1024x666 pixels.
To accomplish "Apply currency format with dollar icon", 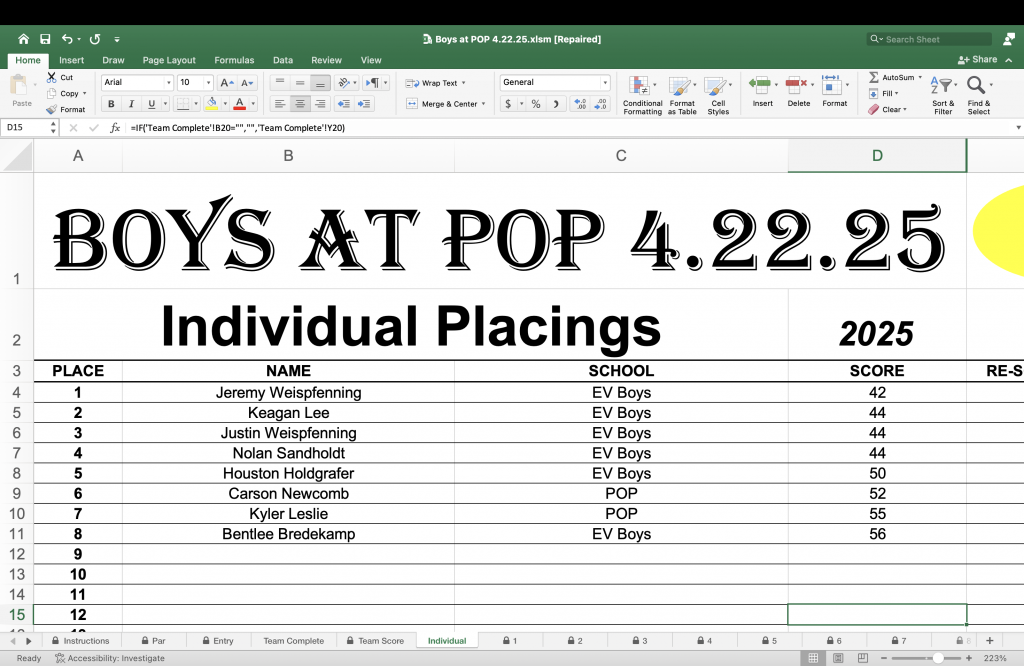I will [508, 104].
